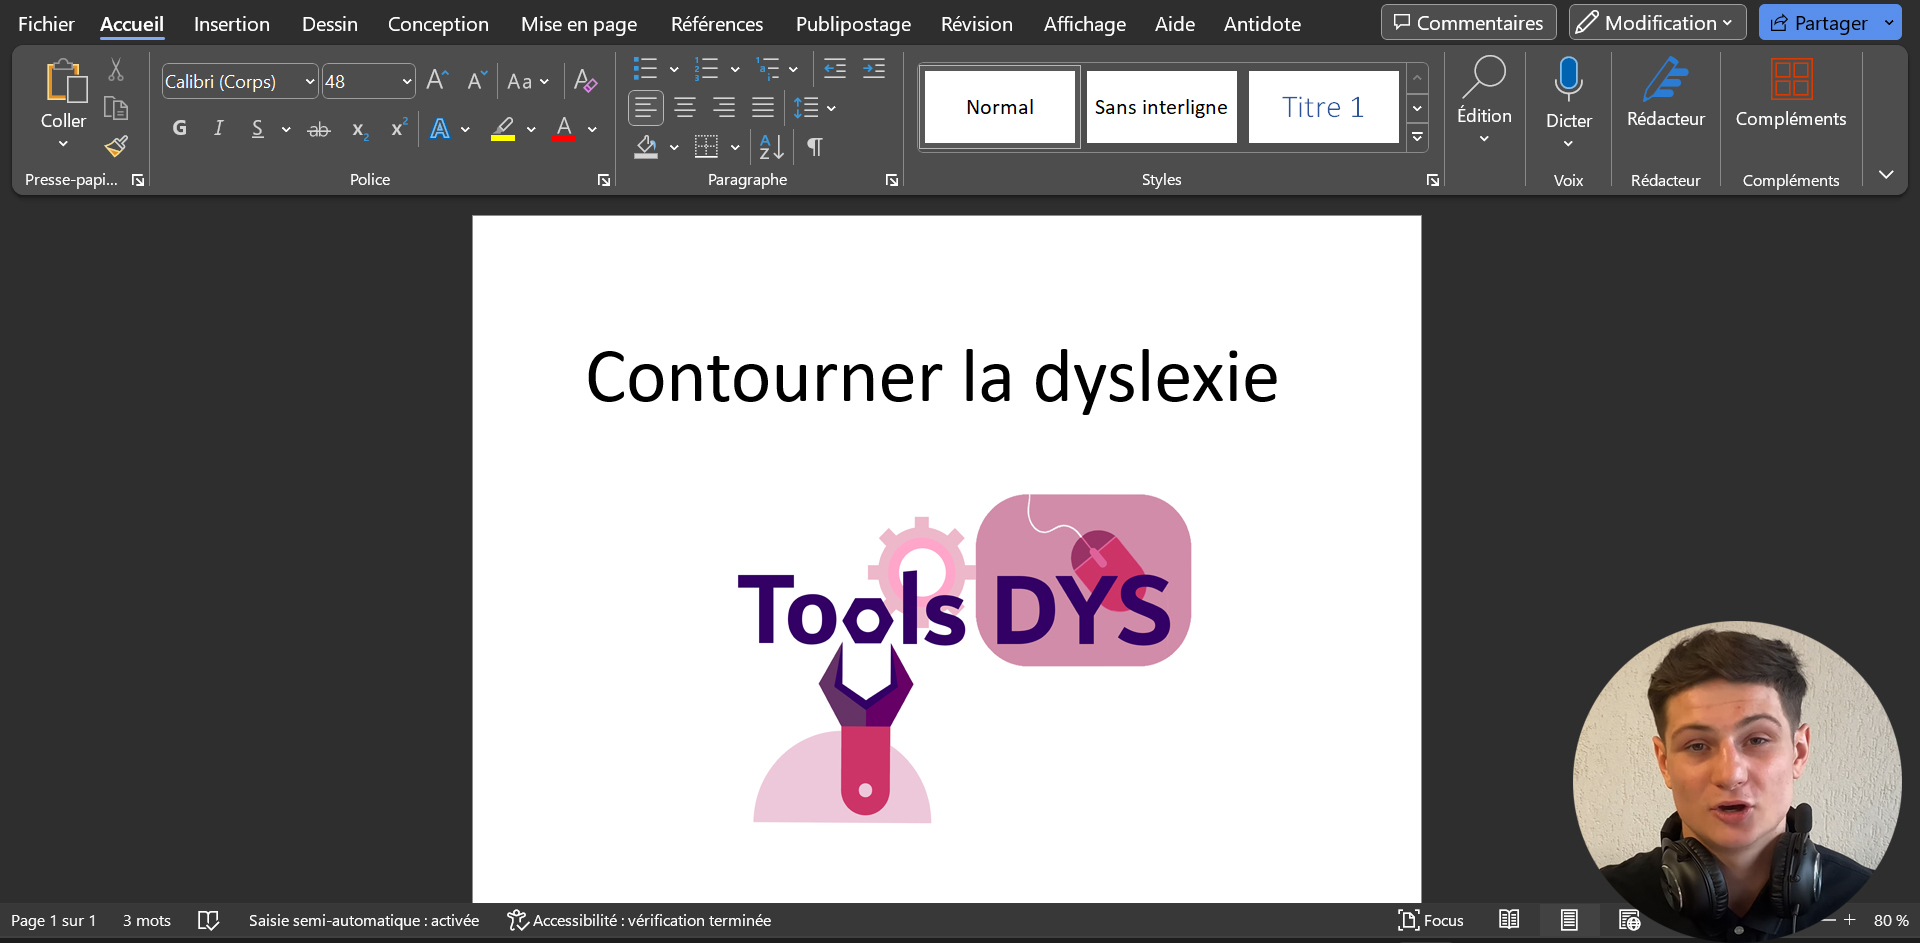Expand the Styles gallery fully
Image resolution: width=1920 pixels, height=943 pixels.
coord(1417,137)
